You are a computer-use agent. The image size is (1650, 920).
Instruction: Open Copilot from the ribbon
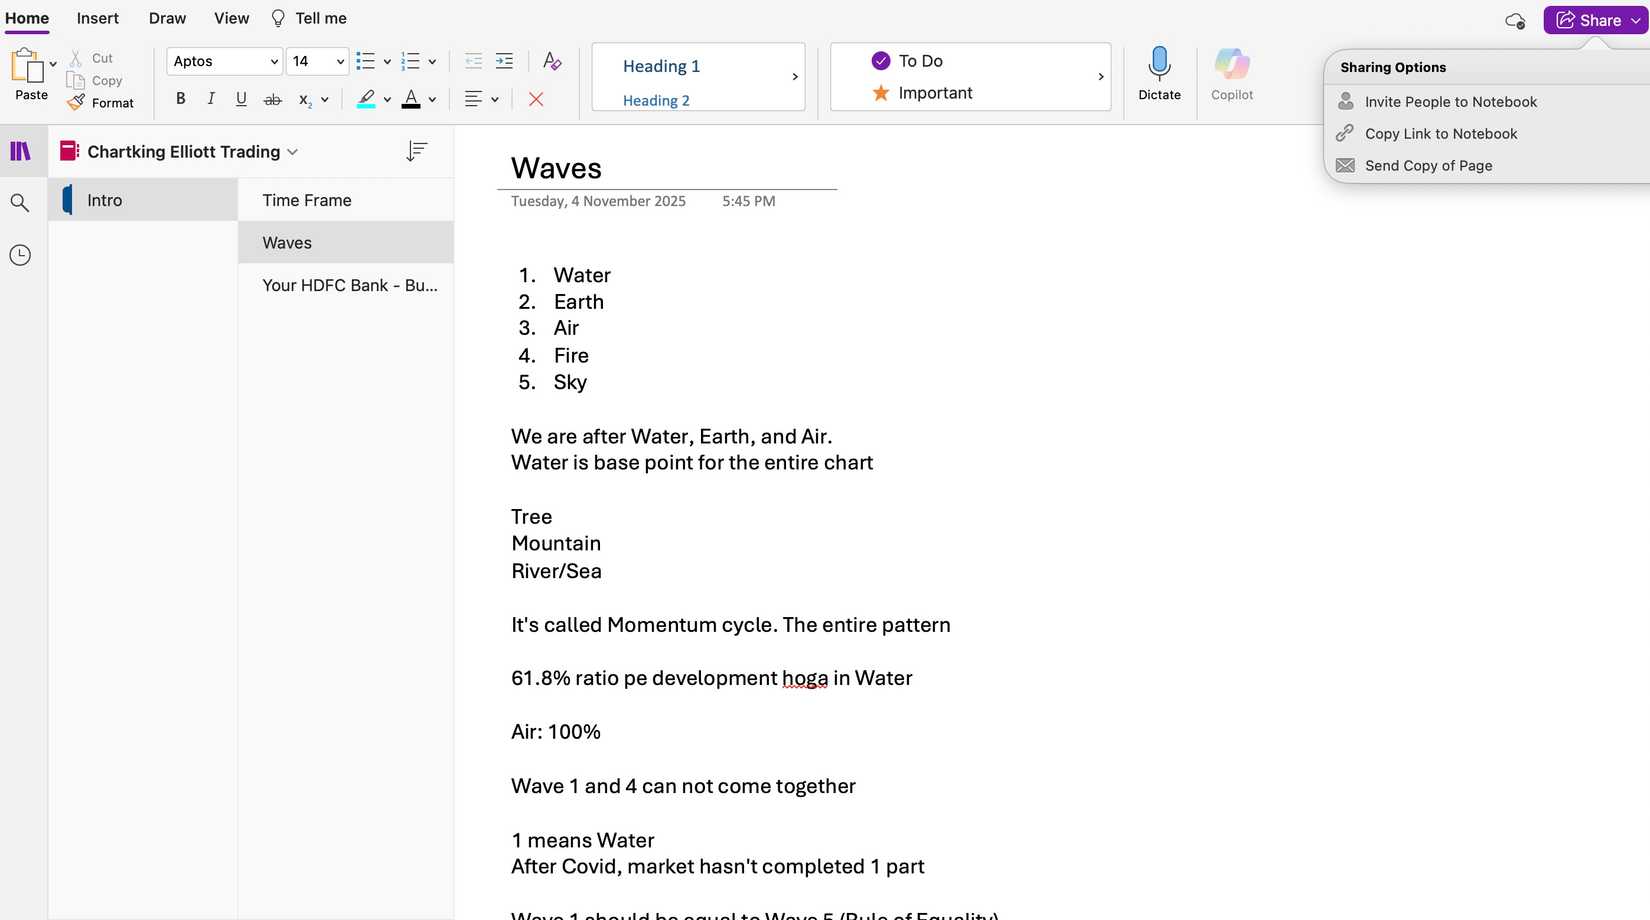pos(1231,75)
